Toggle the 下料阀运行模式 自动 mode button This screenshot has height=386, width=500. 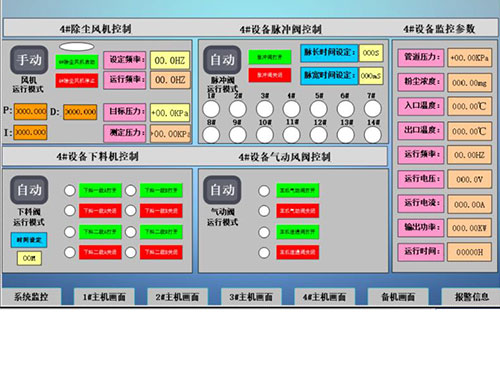click(x=29, y=190)
